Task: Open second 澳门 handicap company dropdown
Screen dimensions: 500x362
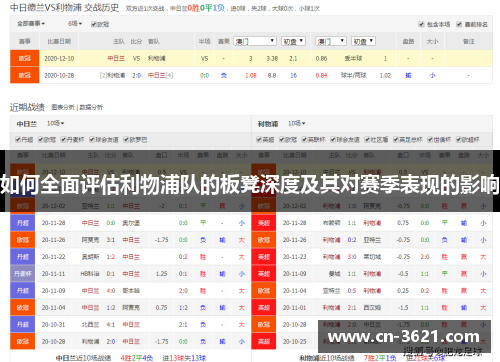Action: coord(331,41)
